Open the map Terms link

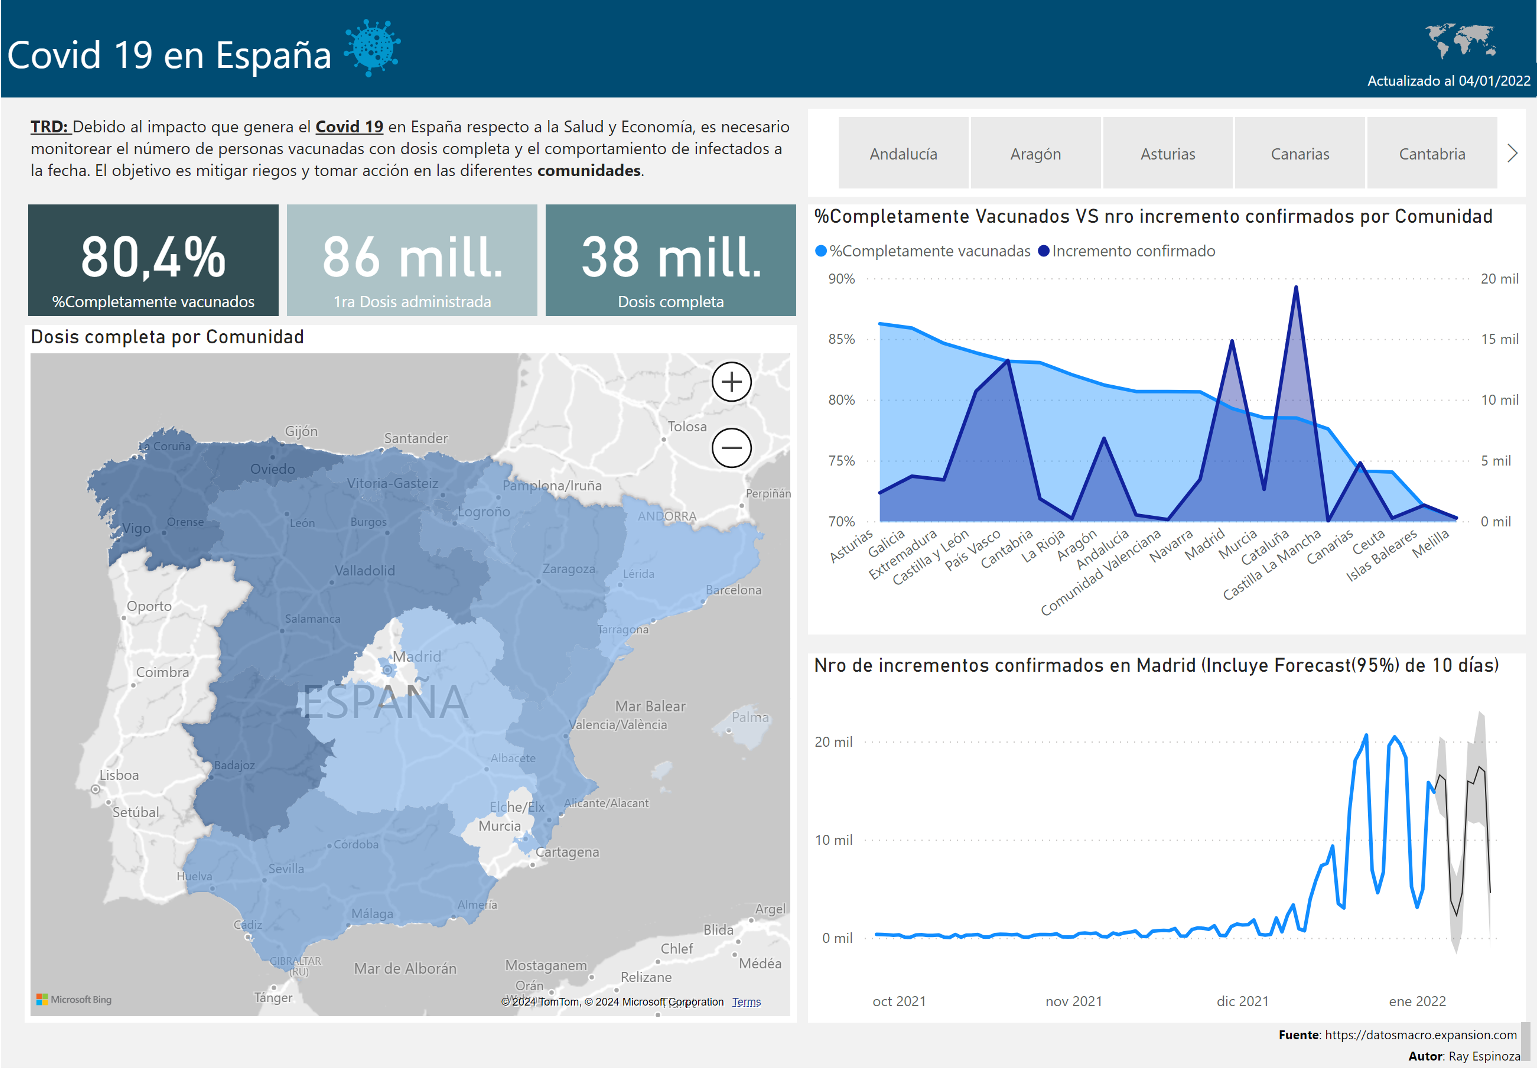coord(746,1002)
